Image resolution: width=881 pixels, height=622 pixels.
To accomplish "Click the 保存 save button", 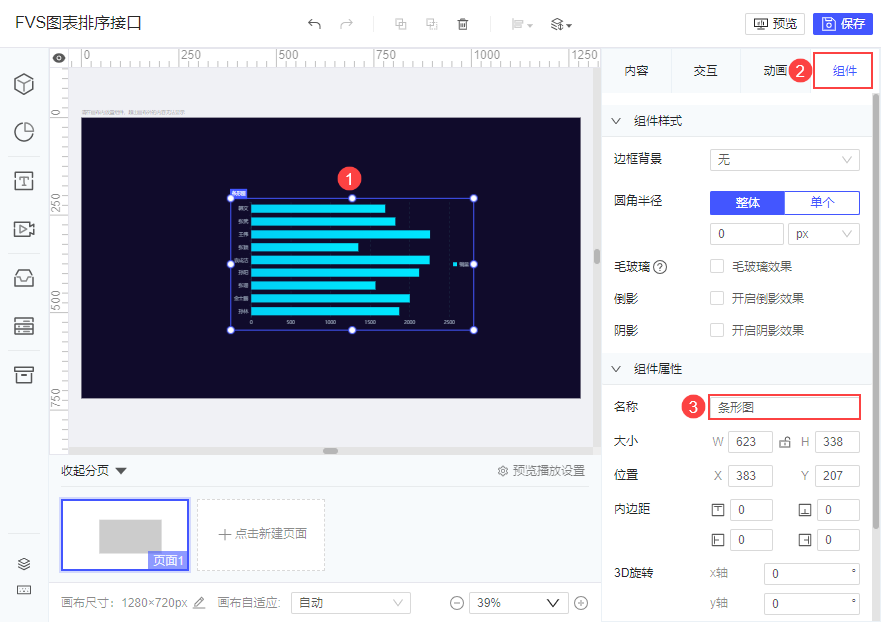I will tap(843, 24).
